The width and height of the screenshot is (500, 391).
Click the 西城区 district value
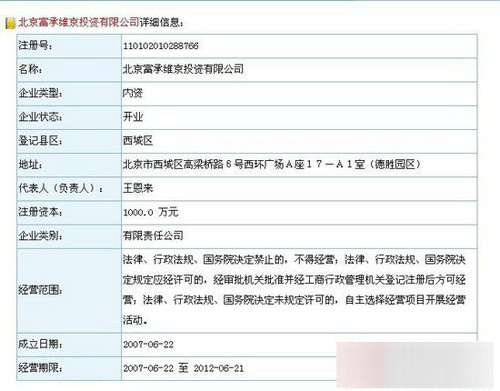click(x=138, y=141)
